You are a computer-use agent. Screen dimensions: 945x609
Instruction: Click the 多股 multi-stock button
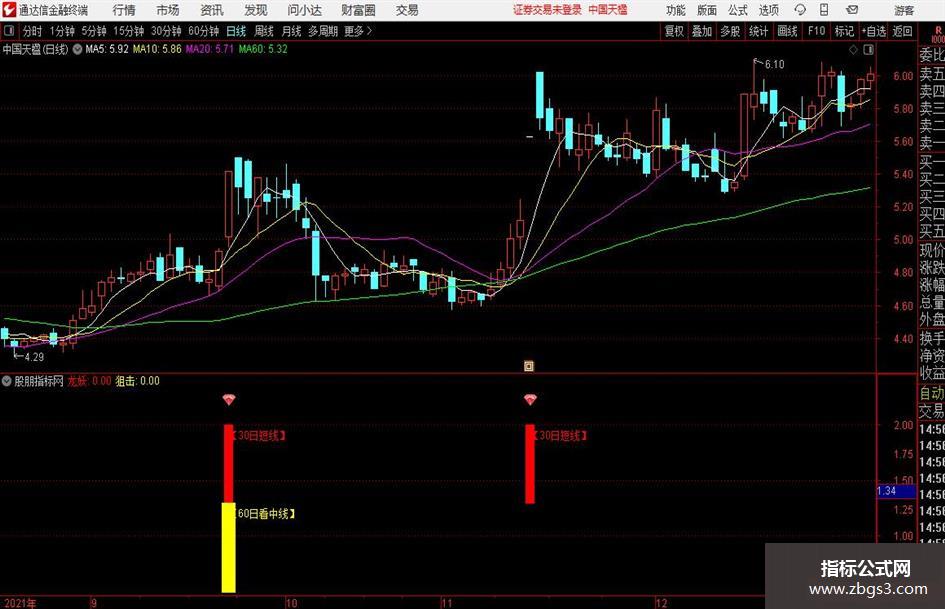[730, 31]
